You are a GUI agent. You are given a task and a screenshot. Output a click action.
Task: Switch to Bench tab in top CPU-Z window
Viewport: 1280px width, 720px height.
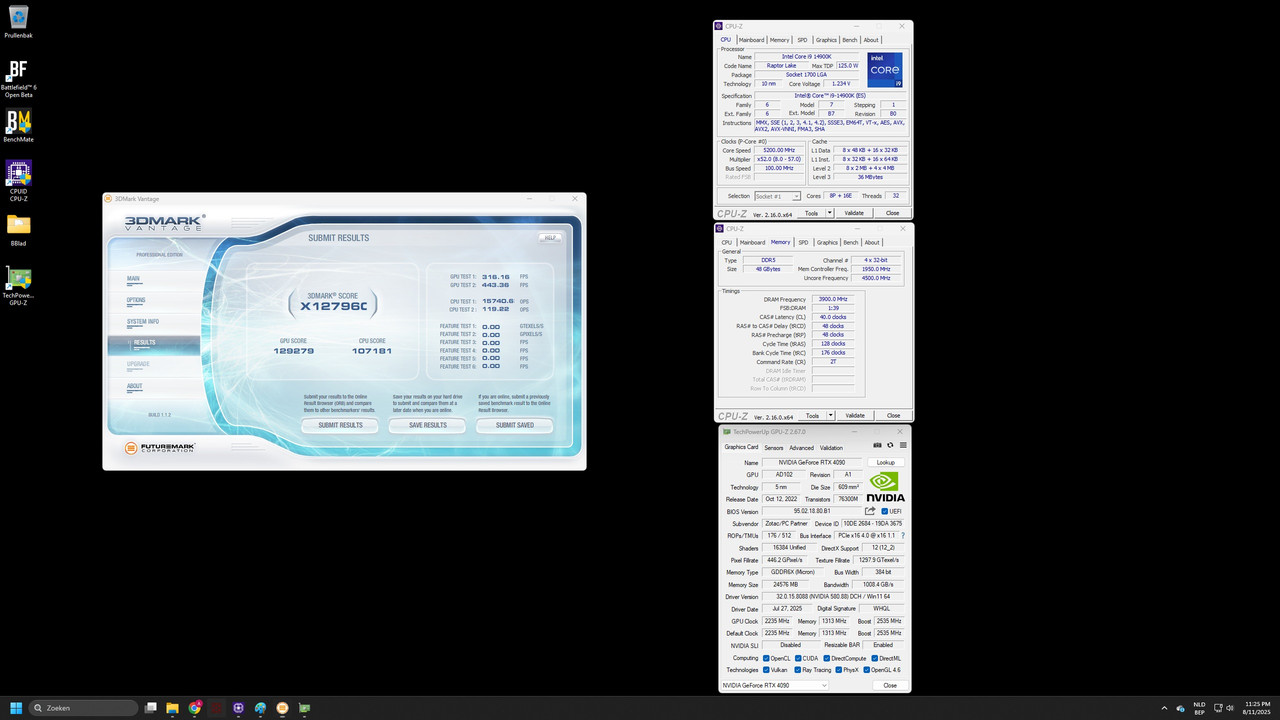pyautogui.click(x=850, y=40)
